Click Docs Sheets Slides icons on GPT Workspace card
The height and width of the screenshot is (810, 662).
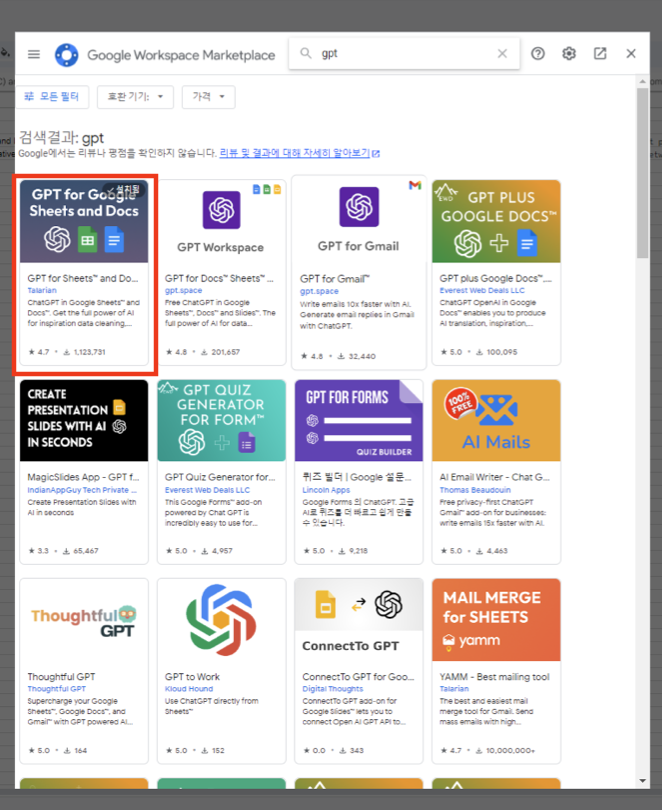pyautogui.click(x=266, y=190)
